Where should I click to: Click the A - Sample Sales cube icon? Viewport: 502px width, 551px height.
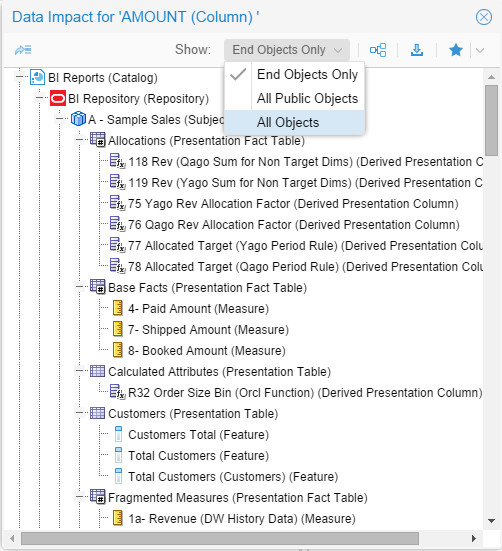pyautogui.click(x=78, y=119)
